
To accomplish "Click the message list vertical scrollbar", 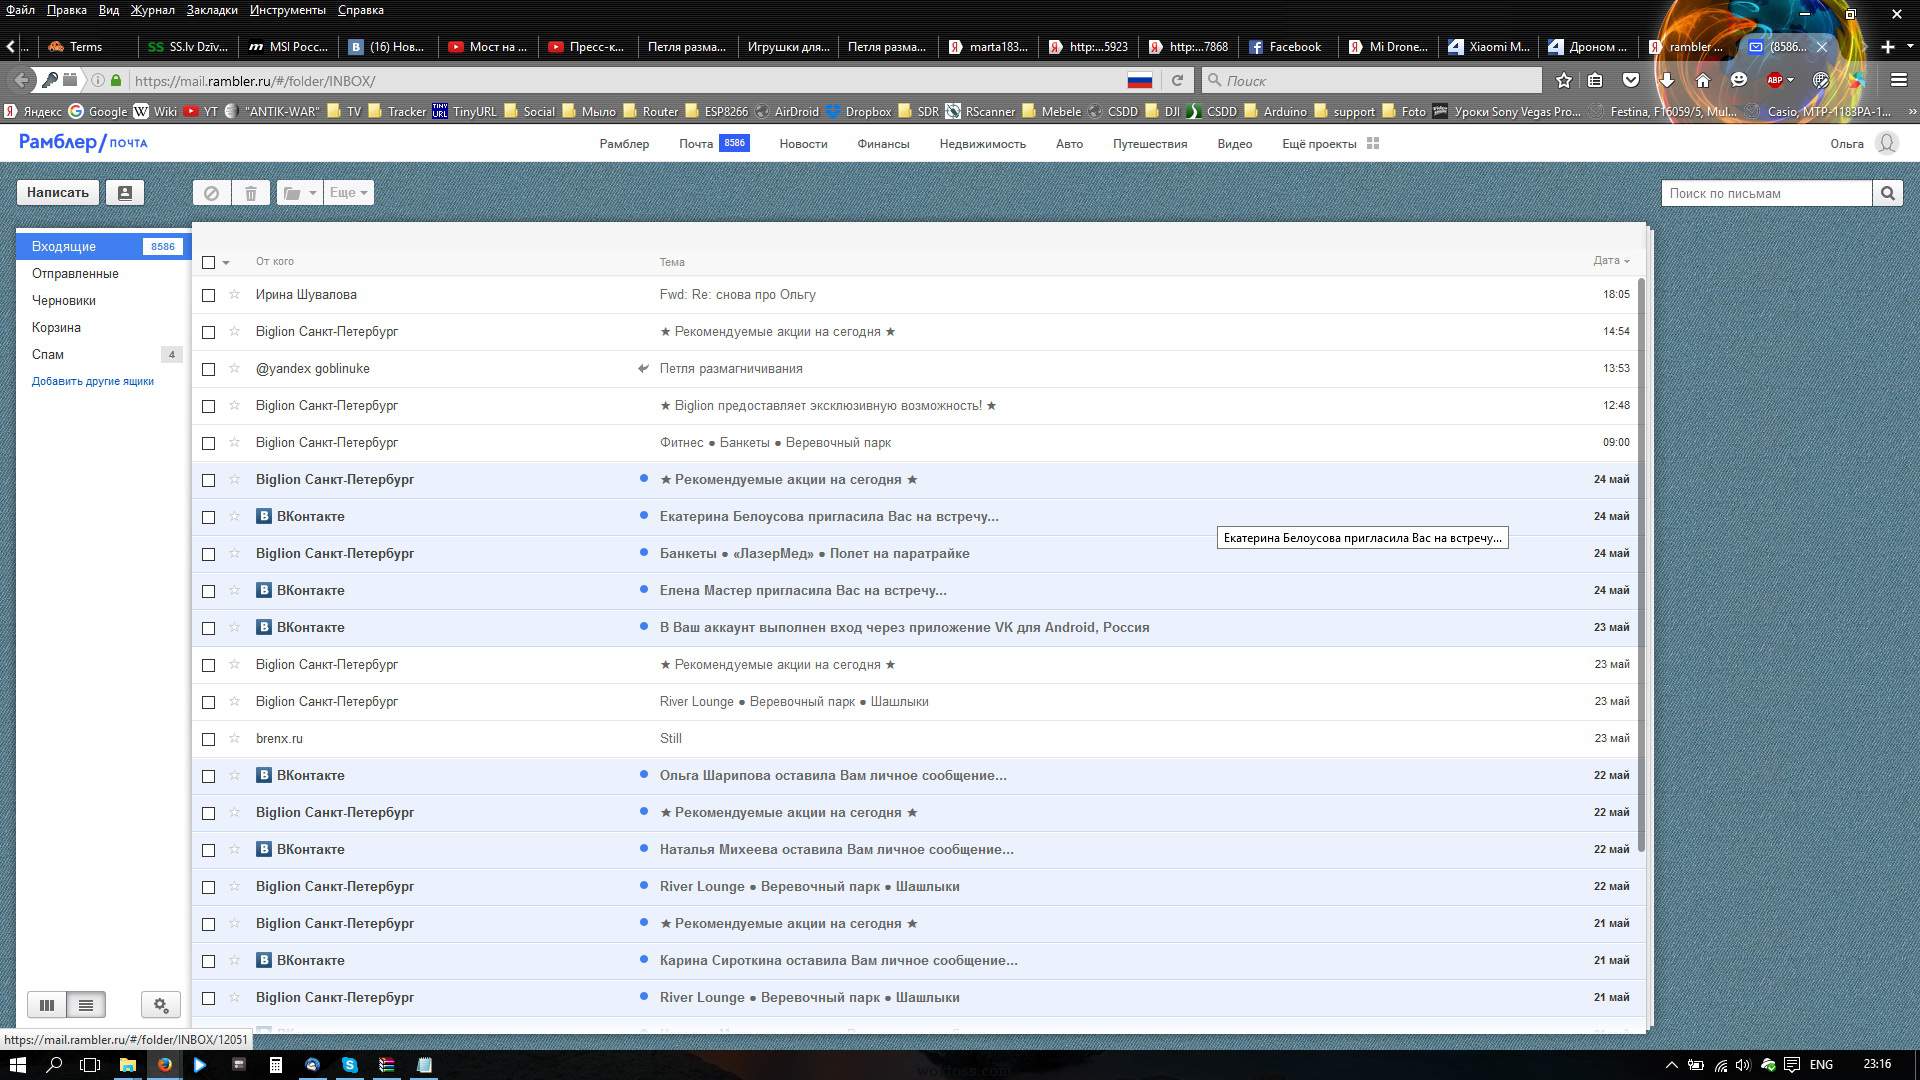I will [x=1642, y=565].
